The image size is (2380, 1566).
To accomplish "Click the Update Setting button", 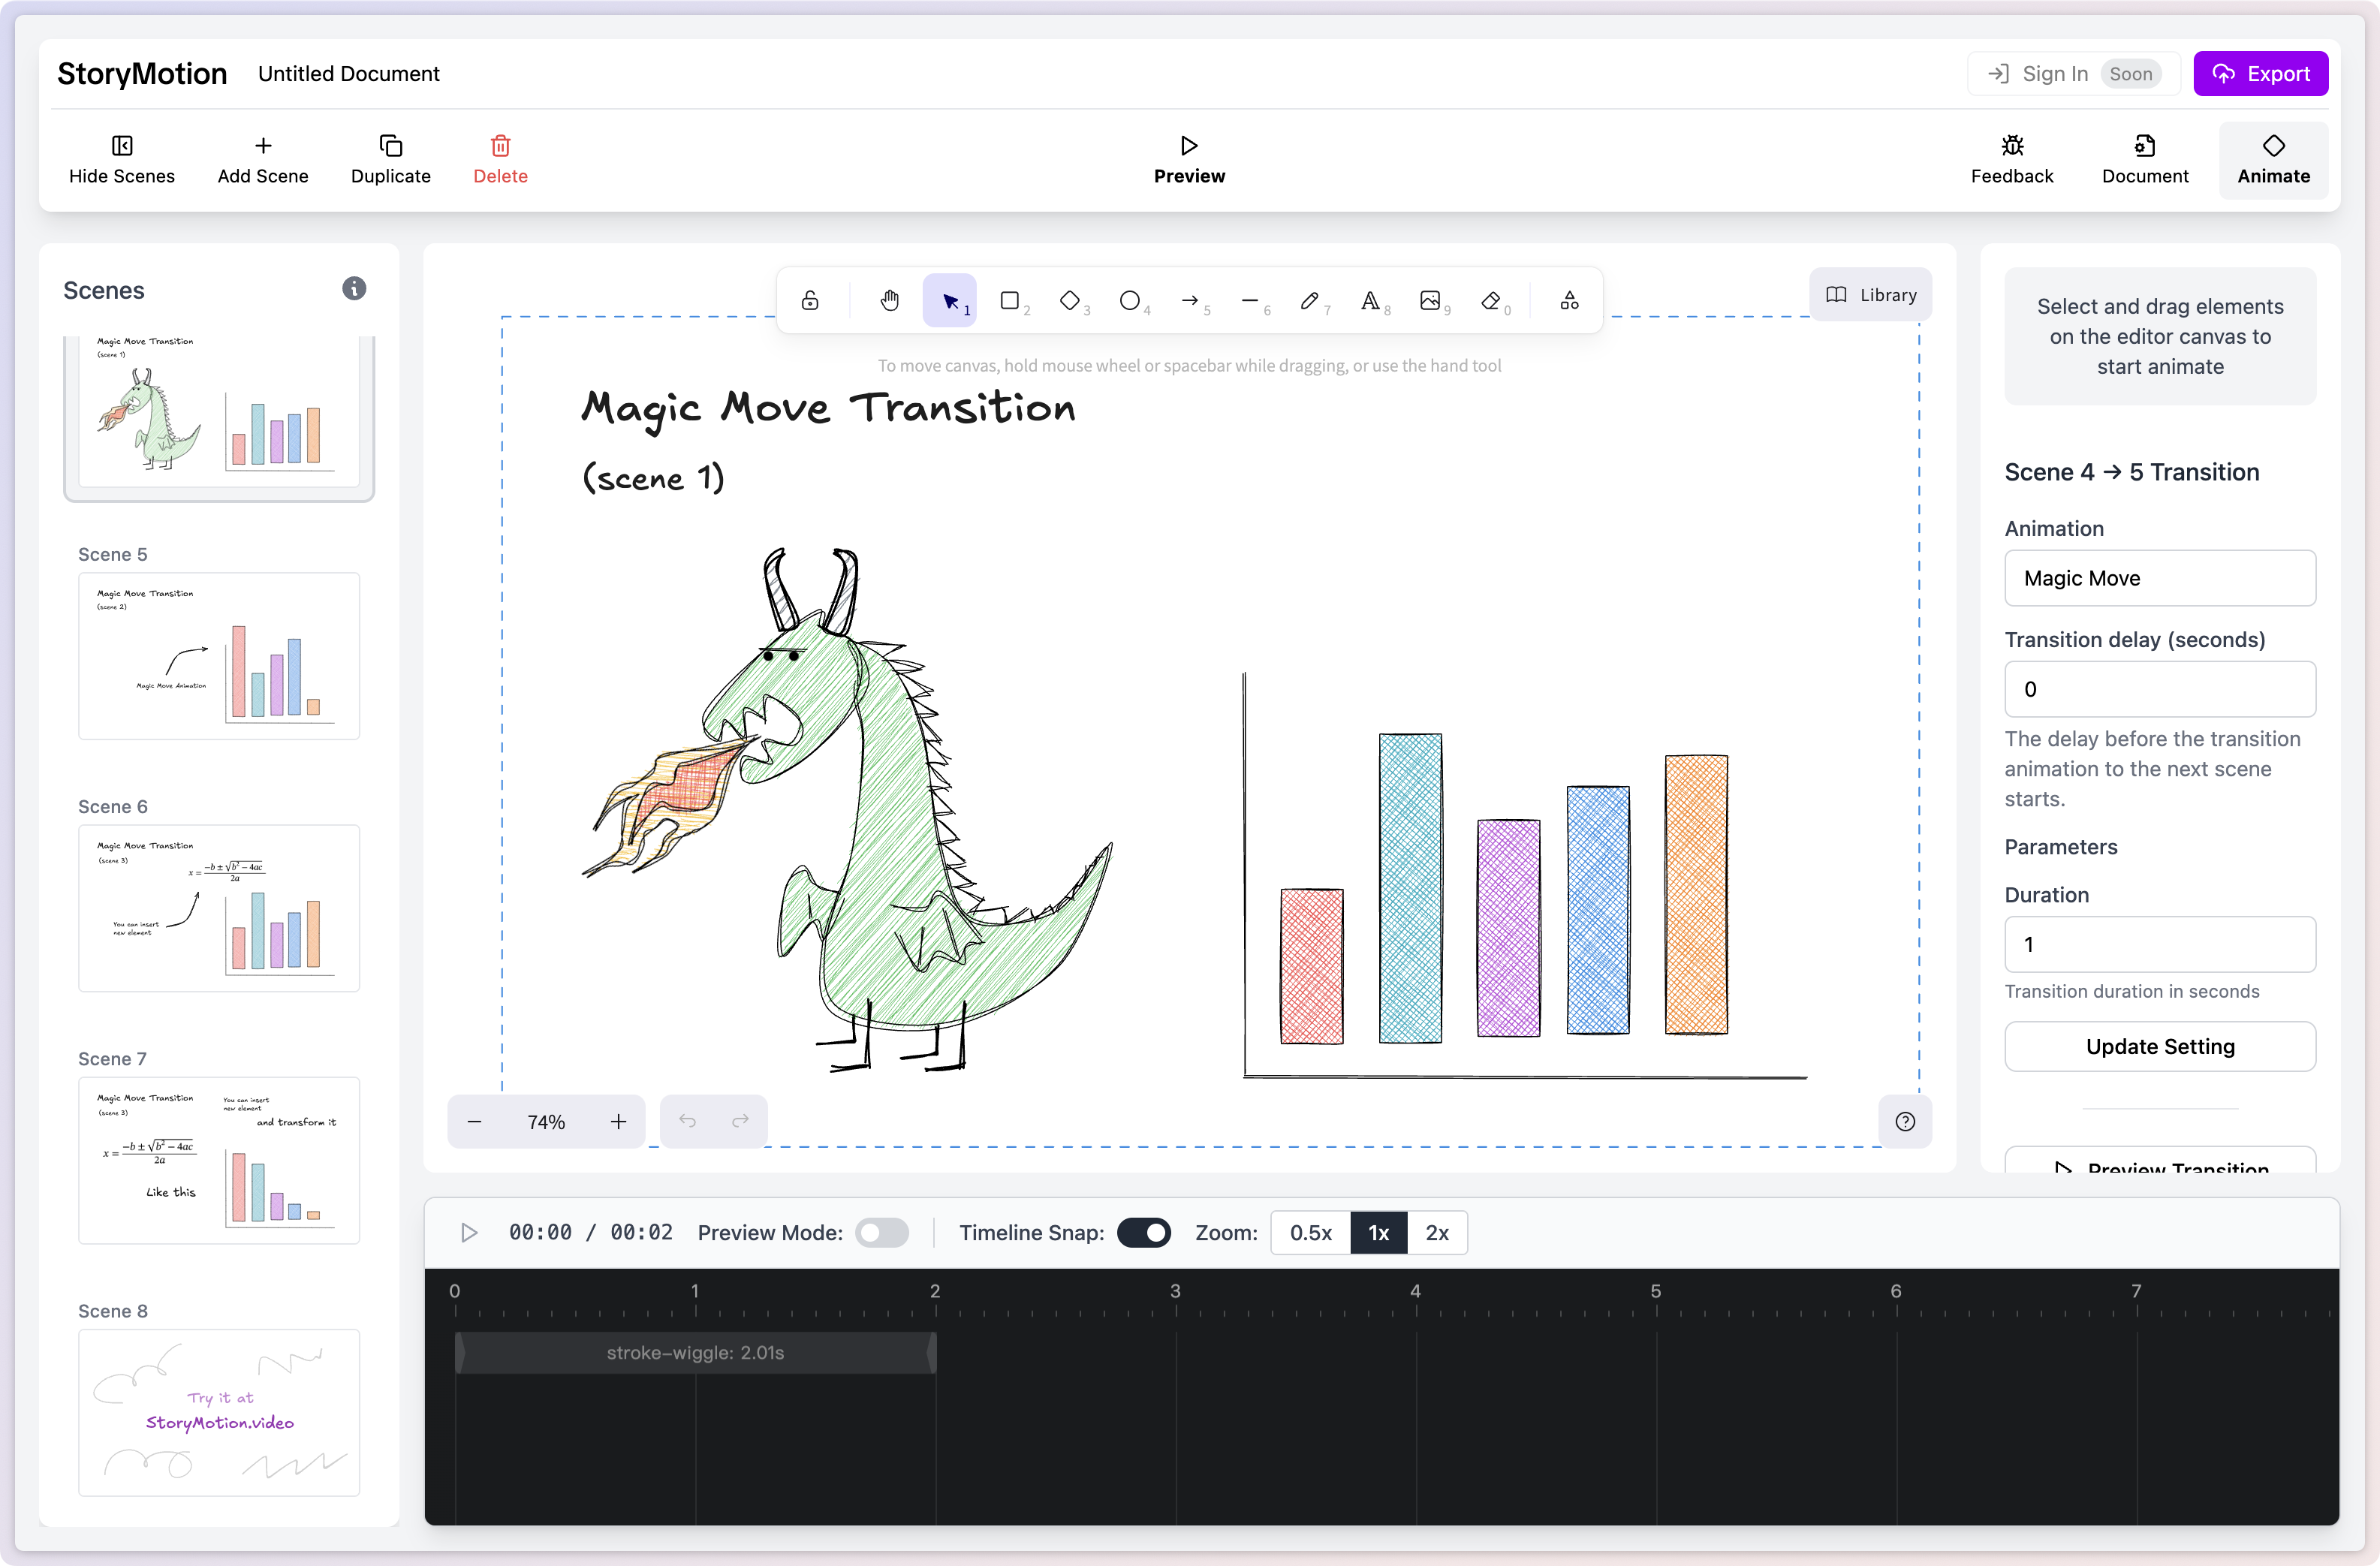I will click(2159, 1046).
